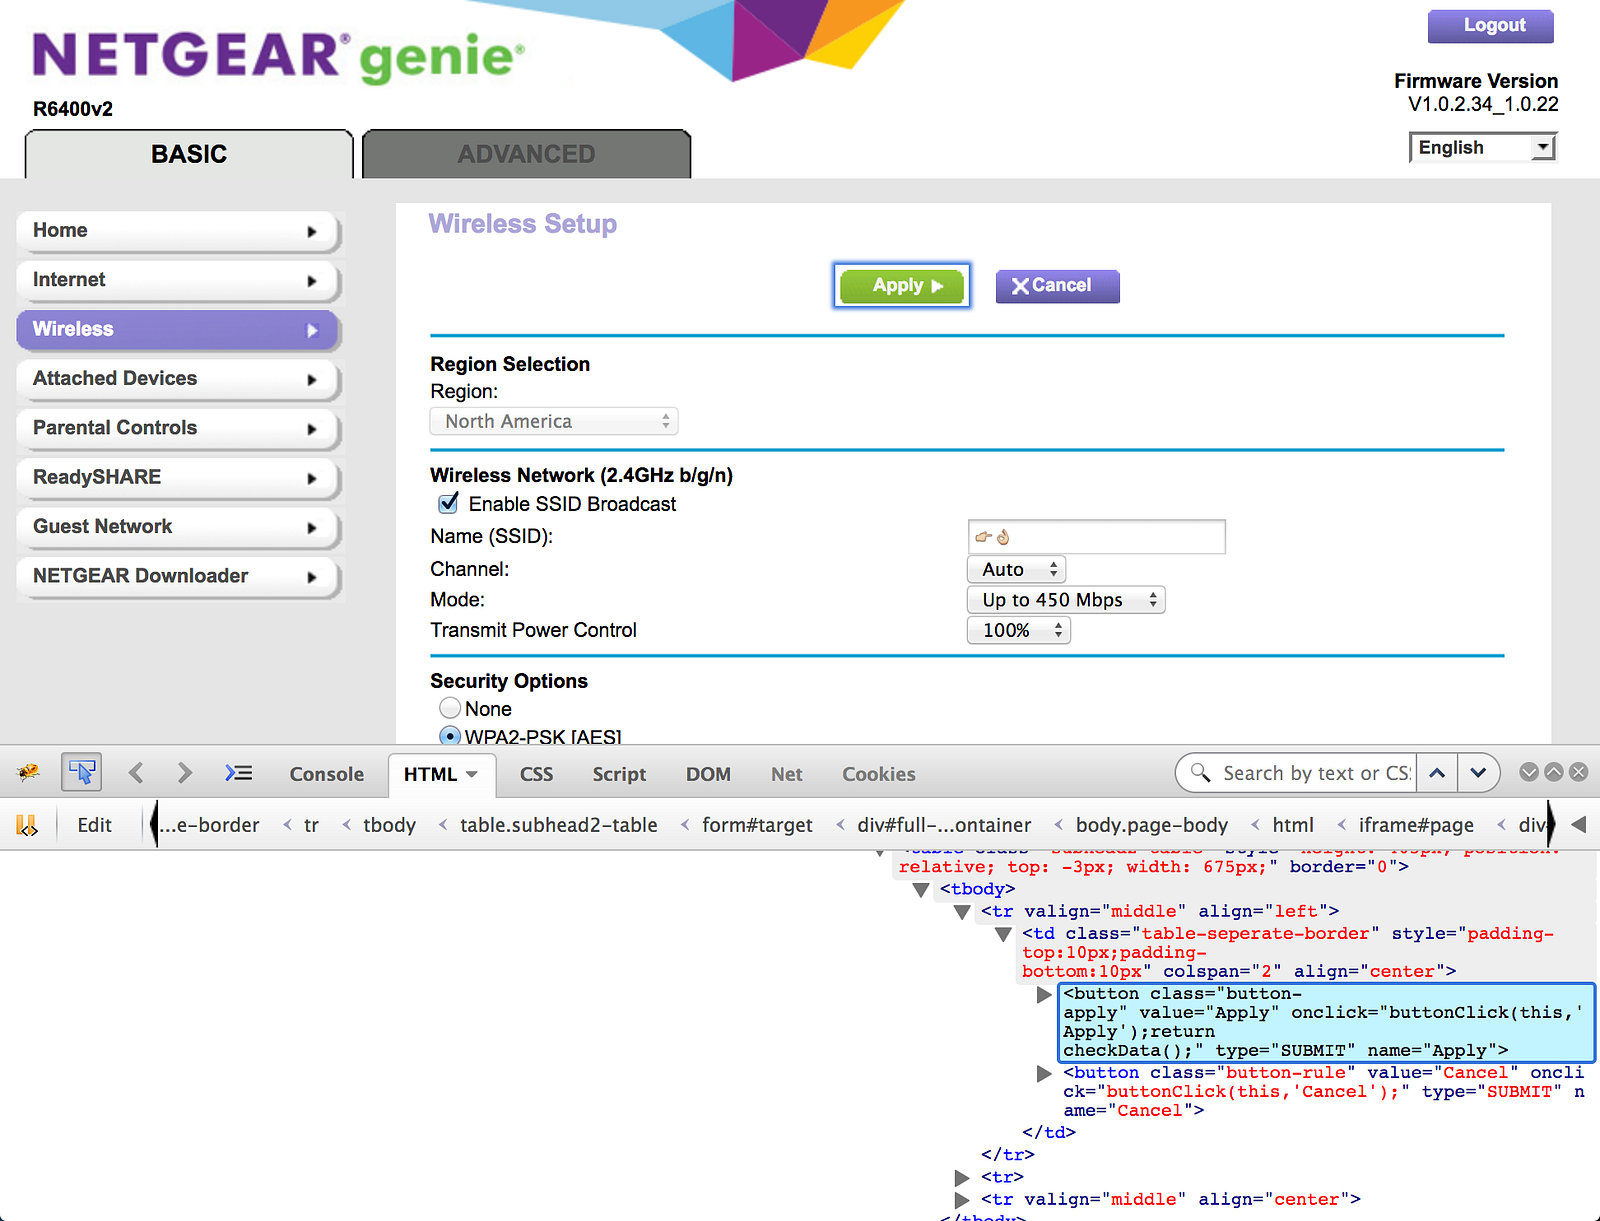Activate the element inspector arrow tool
This screenshot has width=1600, height=1221.
point(82,772)
